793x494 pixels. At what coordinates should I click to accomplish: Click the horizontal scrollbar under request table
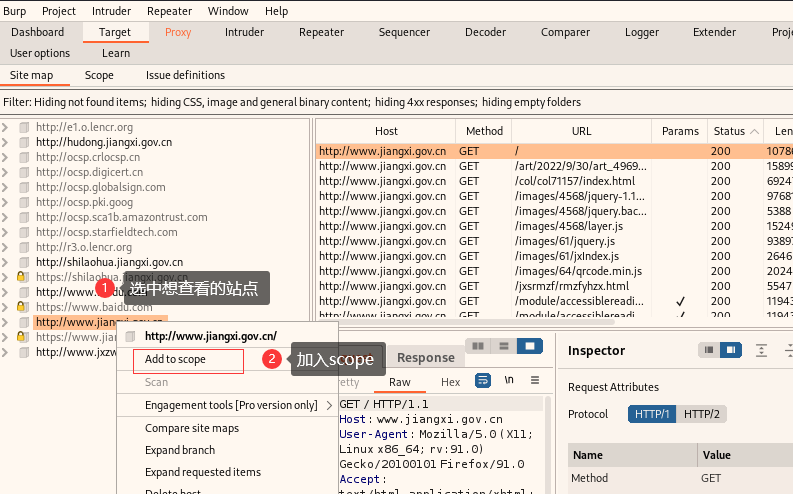pyautogui.click(x=465, y=322)
